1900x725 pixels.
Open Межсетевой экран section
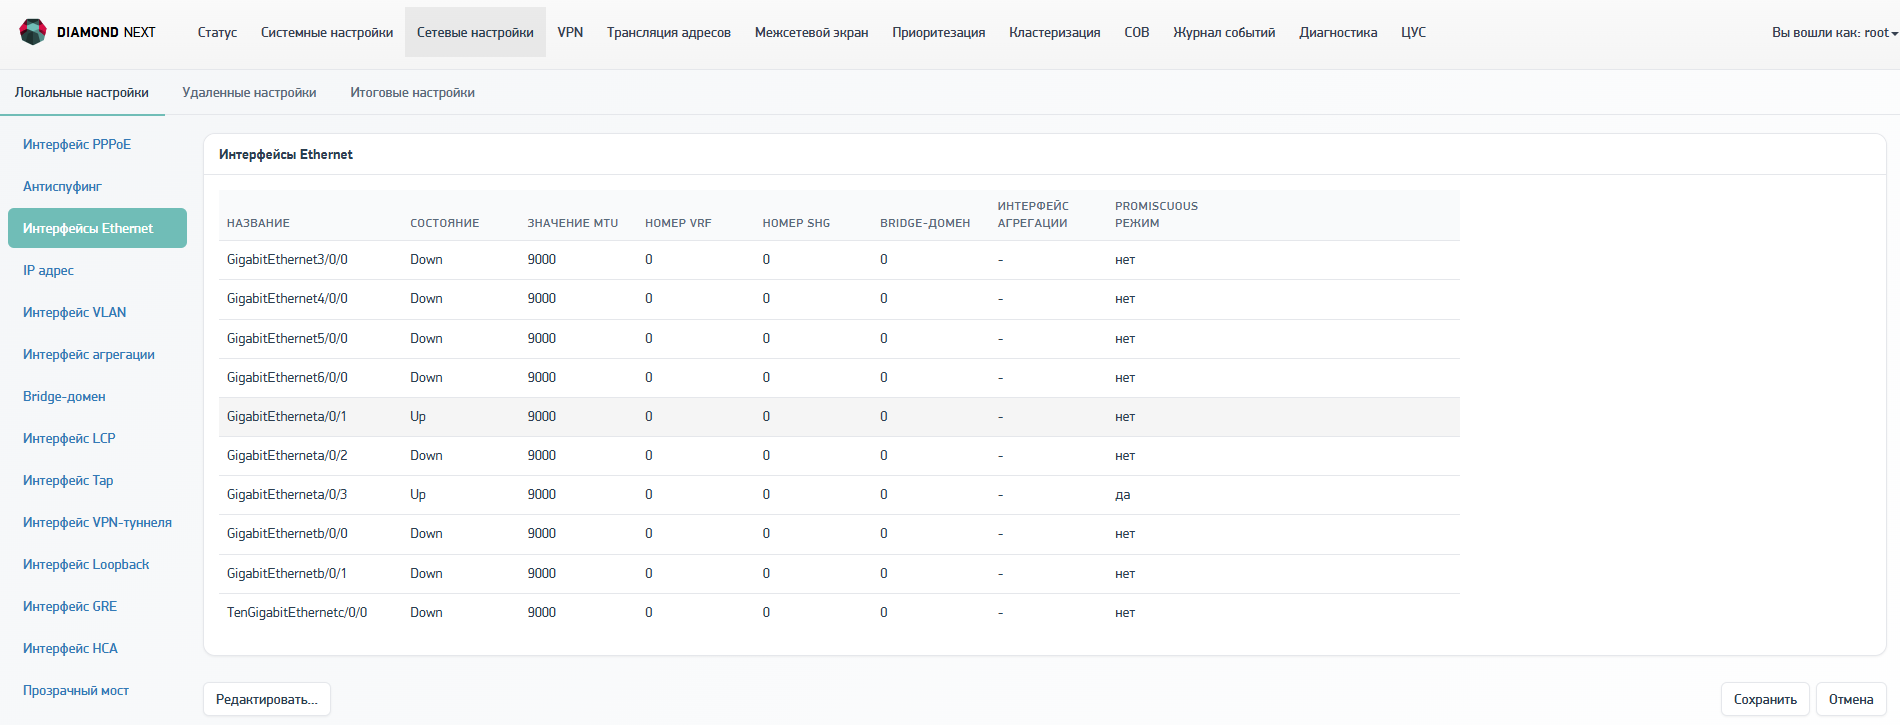(811, 32)
